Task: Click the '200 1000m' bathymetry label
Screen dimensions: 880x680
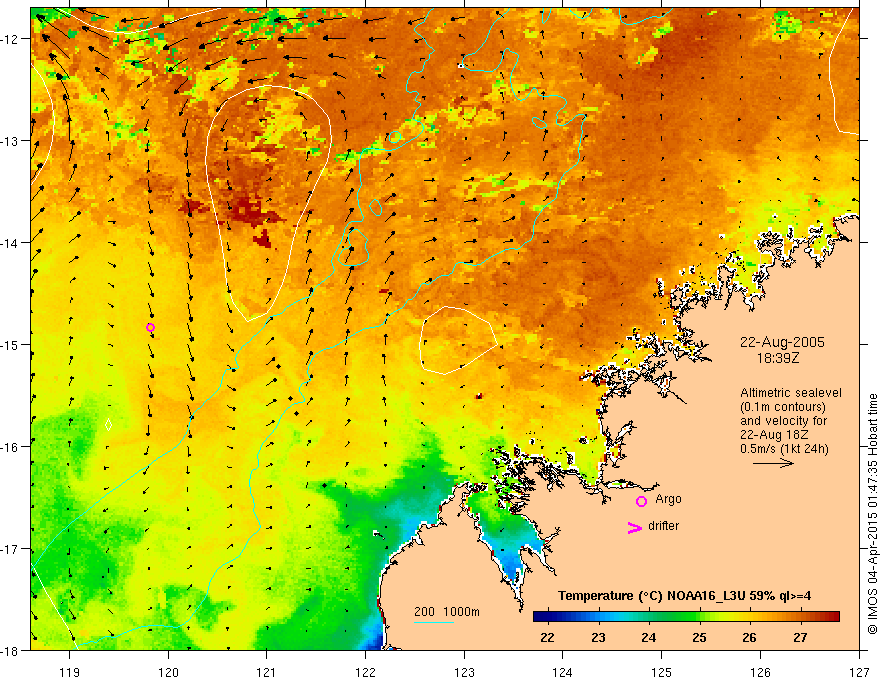Action: (x=447, y=612)
